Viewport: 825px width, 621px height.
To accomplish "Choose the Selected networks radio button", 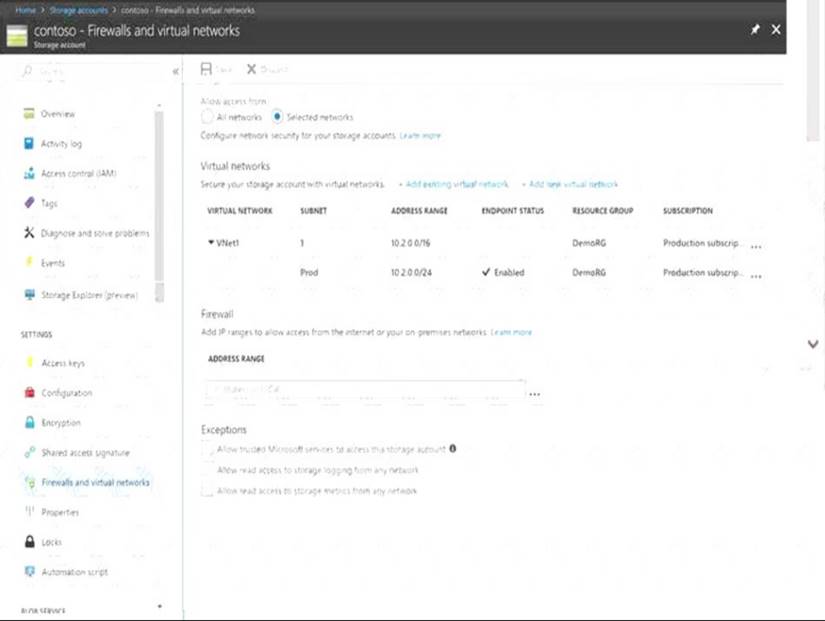I will point(278,117).
